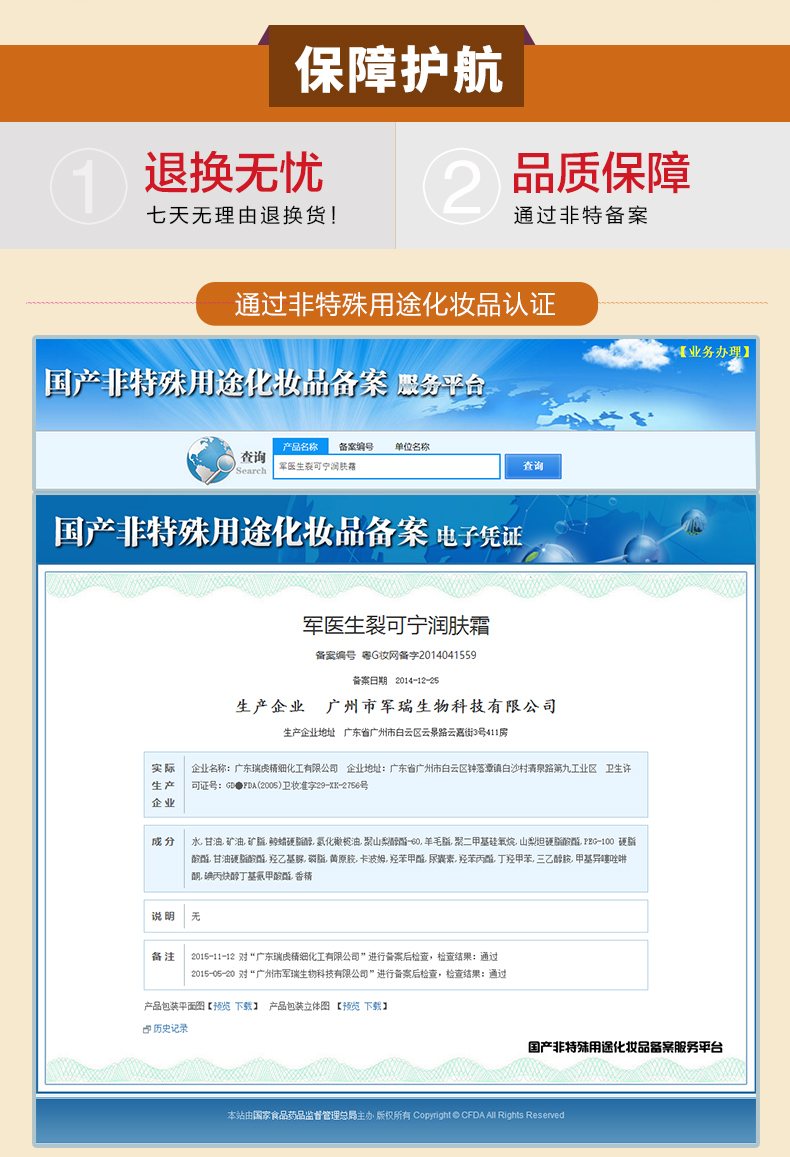Switch to the 备案编号 search tab
The width and height of the screenshot is (790, 1157).
[x=356, y=446]
